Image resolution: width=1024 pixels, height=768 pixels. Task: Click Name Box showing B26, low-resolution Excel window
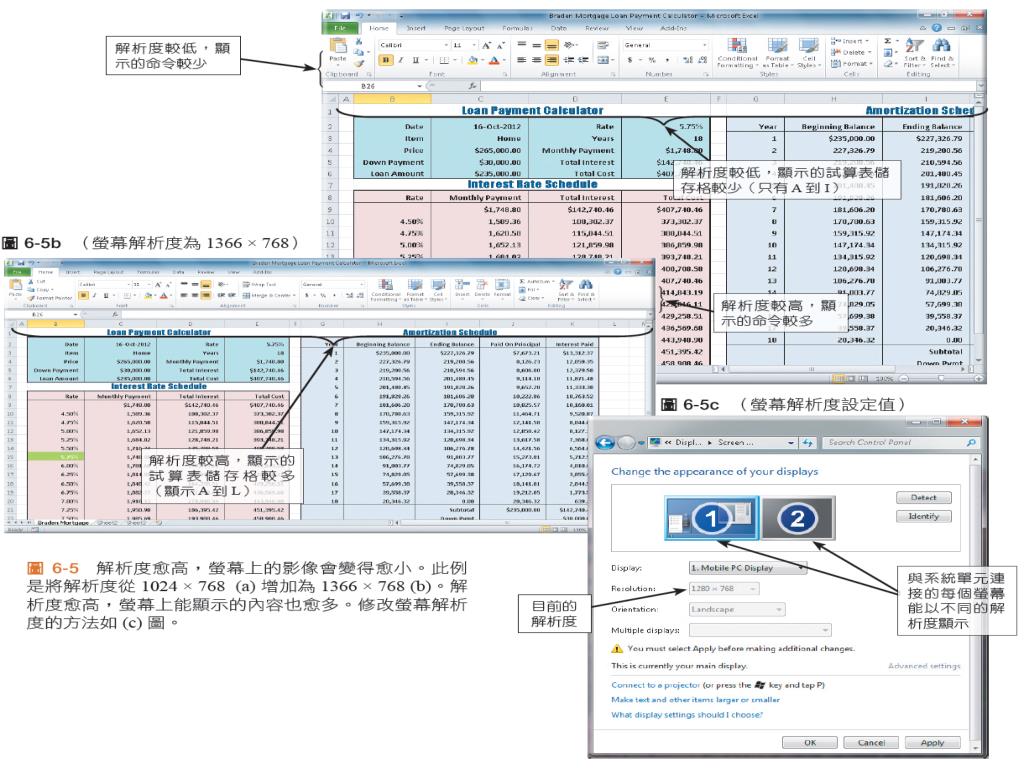[x=372, y=86]
